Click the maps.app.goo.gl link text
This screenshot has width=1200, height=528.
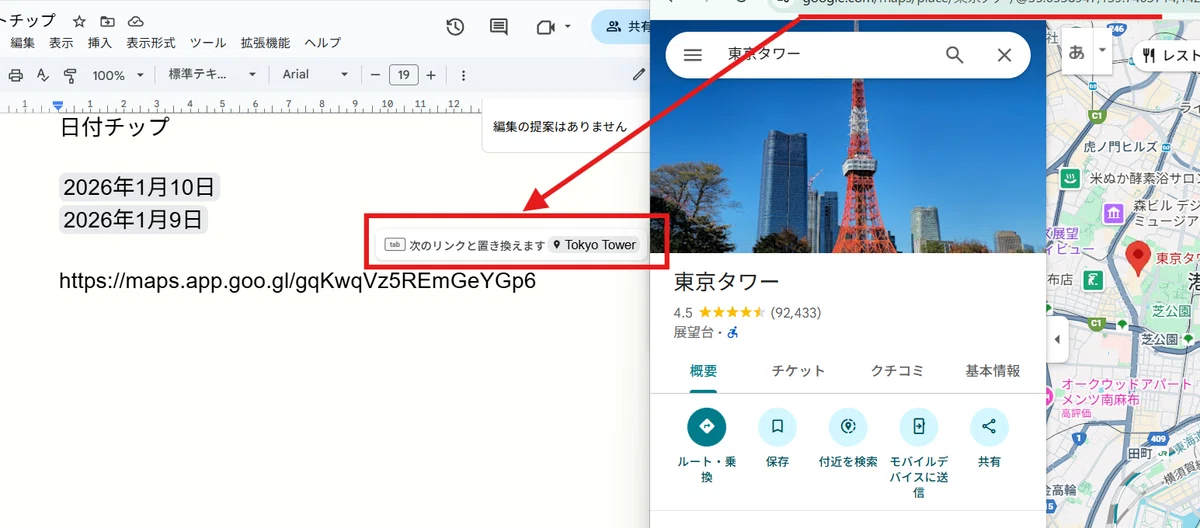tap(297, 281)
